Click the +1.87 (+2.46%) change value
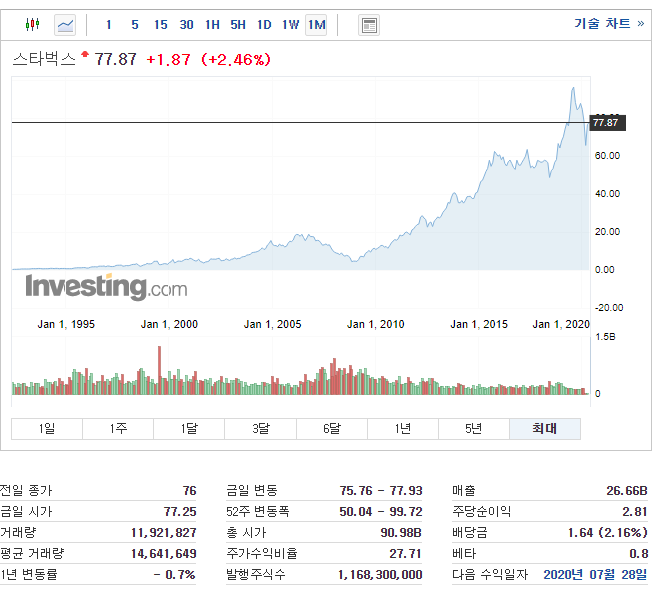Viewport: 655px width, 595px height. (x=208, y=59)
